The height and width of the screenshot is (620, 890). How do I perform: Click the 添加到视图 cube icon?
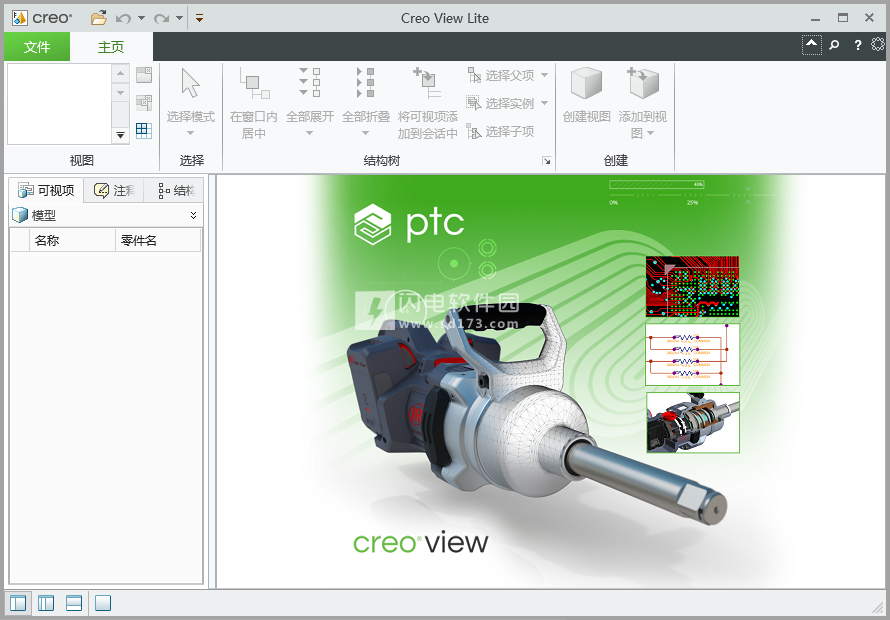[643, 83]
